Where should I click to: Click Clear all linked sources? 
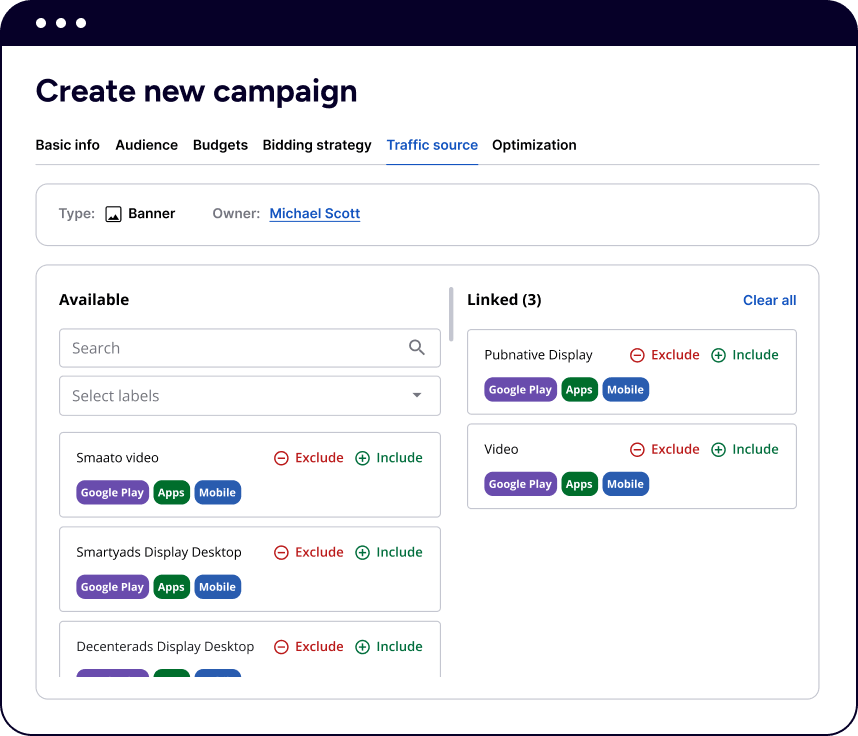(769, 300)
